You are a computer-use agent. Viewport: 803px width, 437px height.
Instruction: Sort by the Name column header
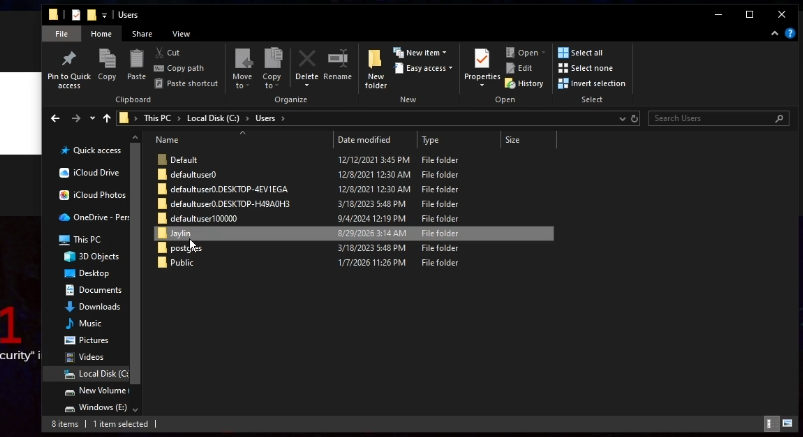pos(167,140)
